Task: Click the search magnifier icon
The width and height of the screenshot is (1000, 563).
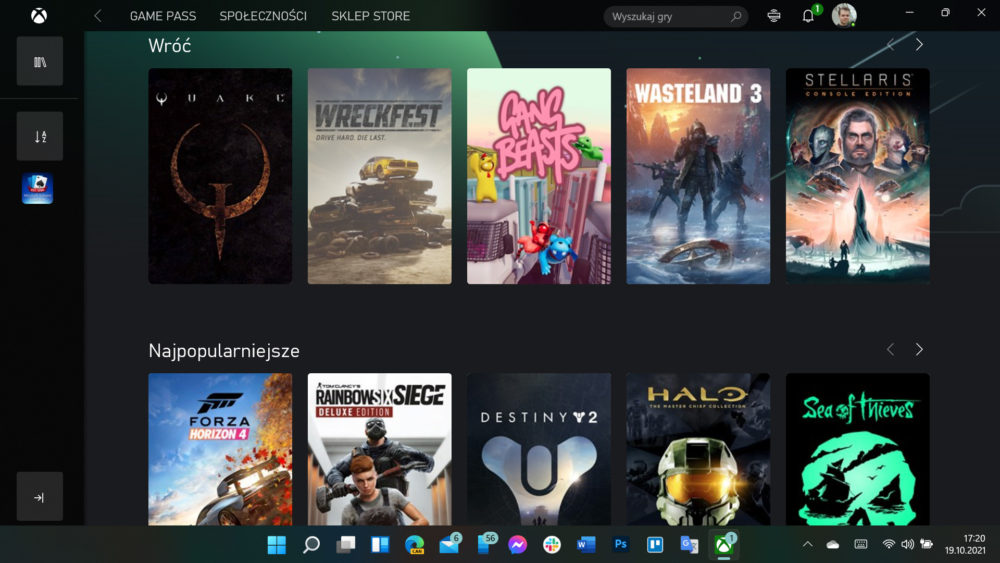Action: pos(736,17)
